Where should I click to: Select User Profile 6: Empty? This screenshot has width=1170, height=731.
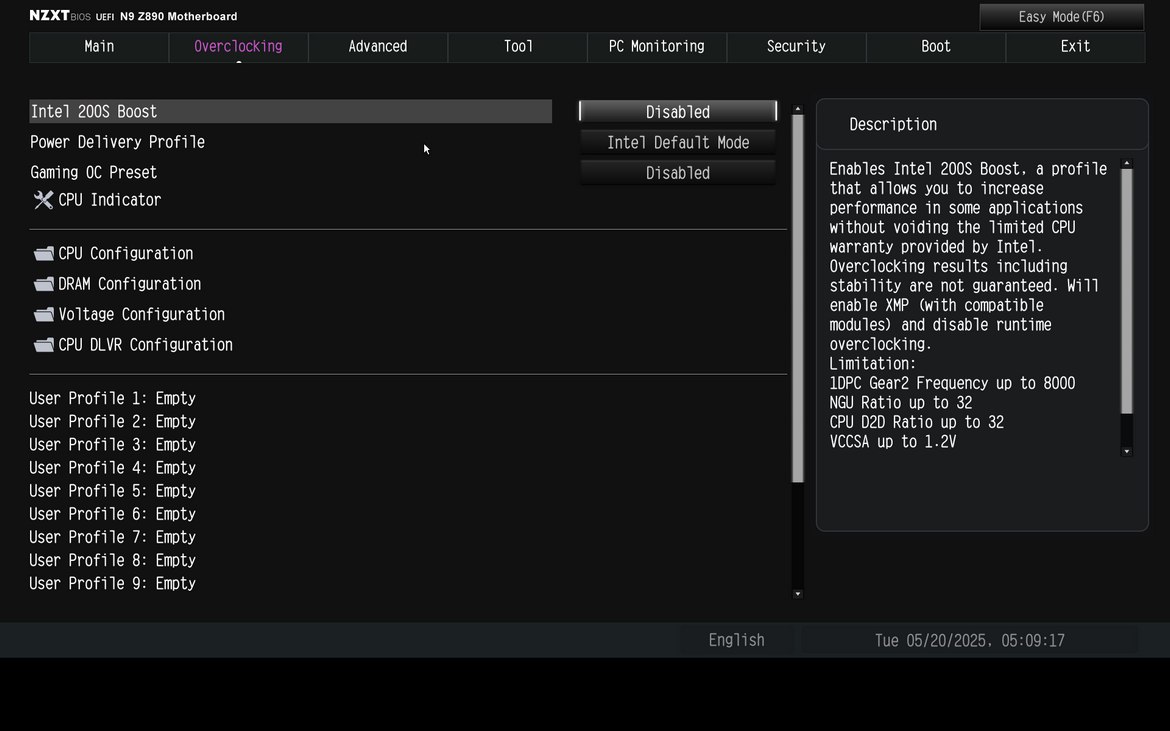coord(113,514)
